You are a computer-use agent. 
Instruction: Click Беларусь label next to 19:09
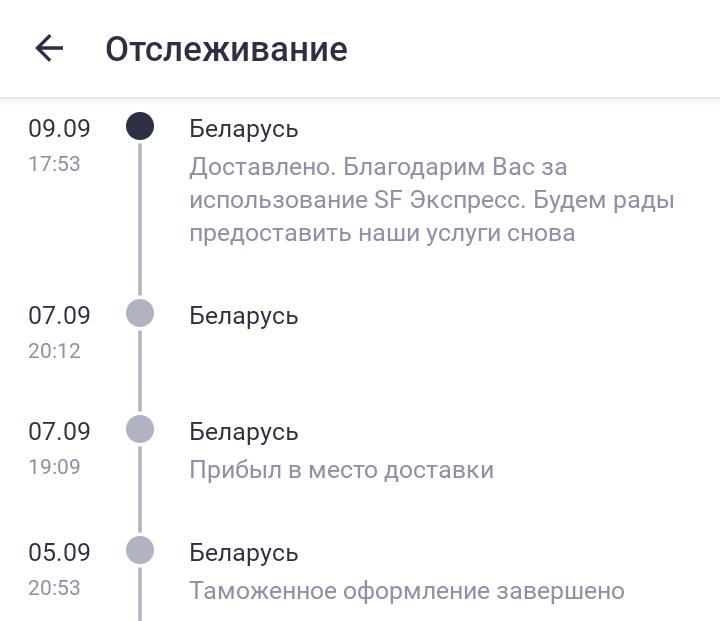tap(244, 432)
